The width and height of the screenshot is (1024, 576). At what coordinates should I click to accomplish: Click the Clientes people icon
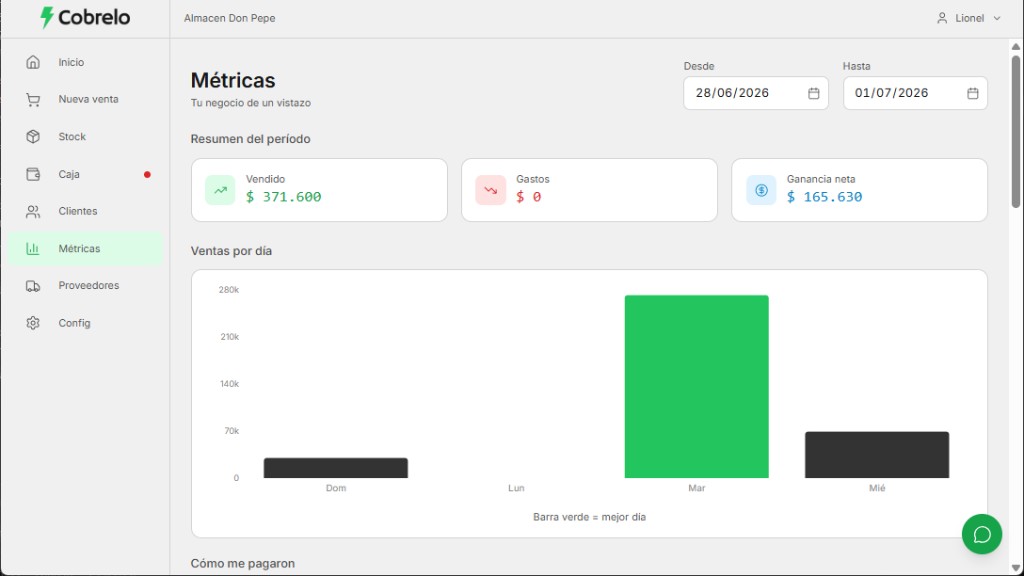pyautogui.click(x=33, y=212)
